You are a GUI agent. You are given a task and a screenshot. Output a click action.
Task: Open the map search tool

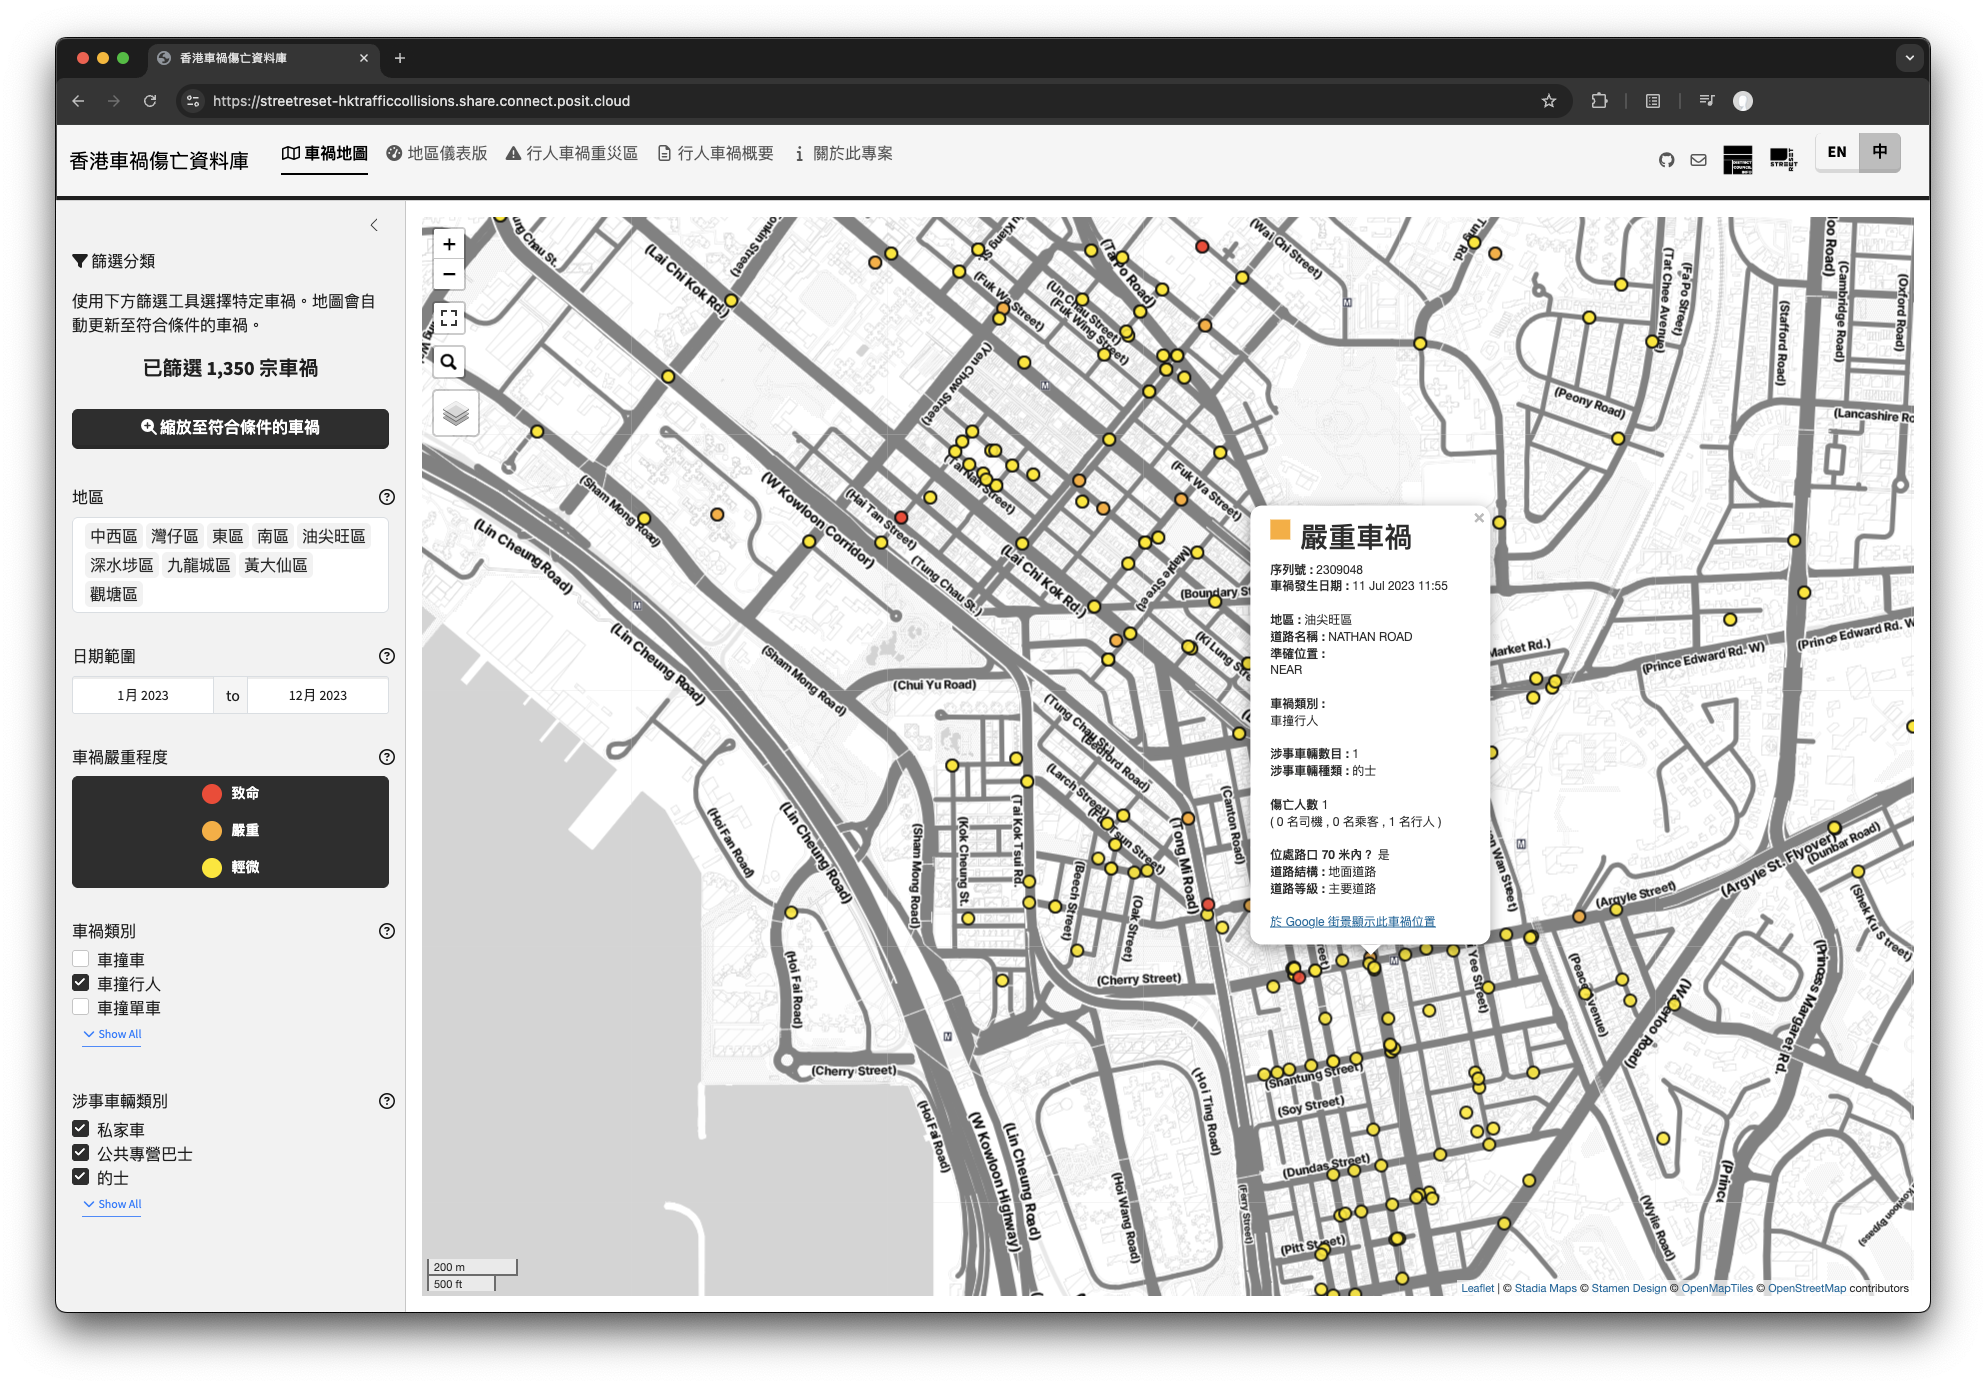[449, 362]
